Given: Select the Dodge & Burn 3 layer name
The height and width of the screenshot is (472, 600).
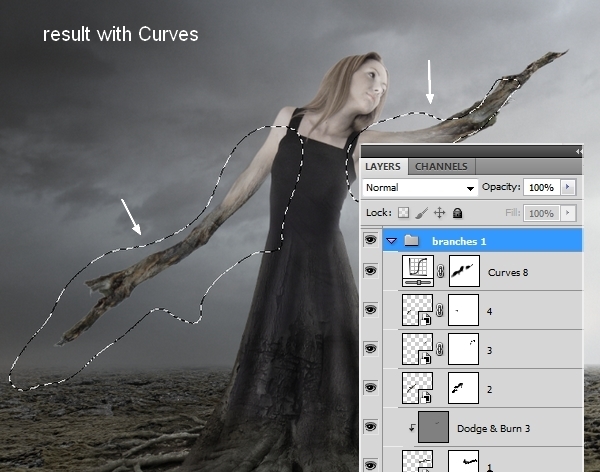Looking at the screenshot, I should [x=493, y=427].
